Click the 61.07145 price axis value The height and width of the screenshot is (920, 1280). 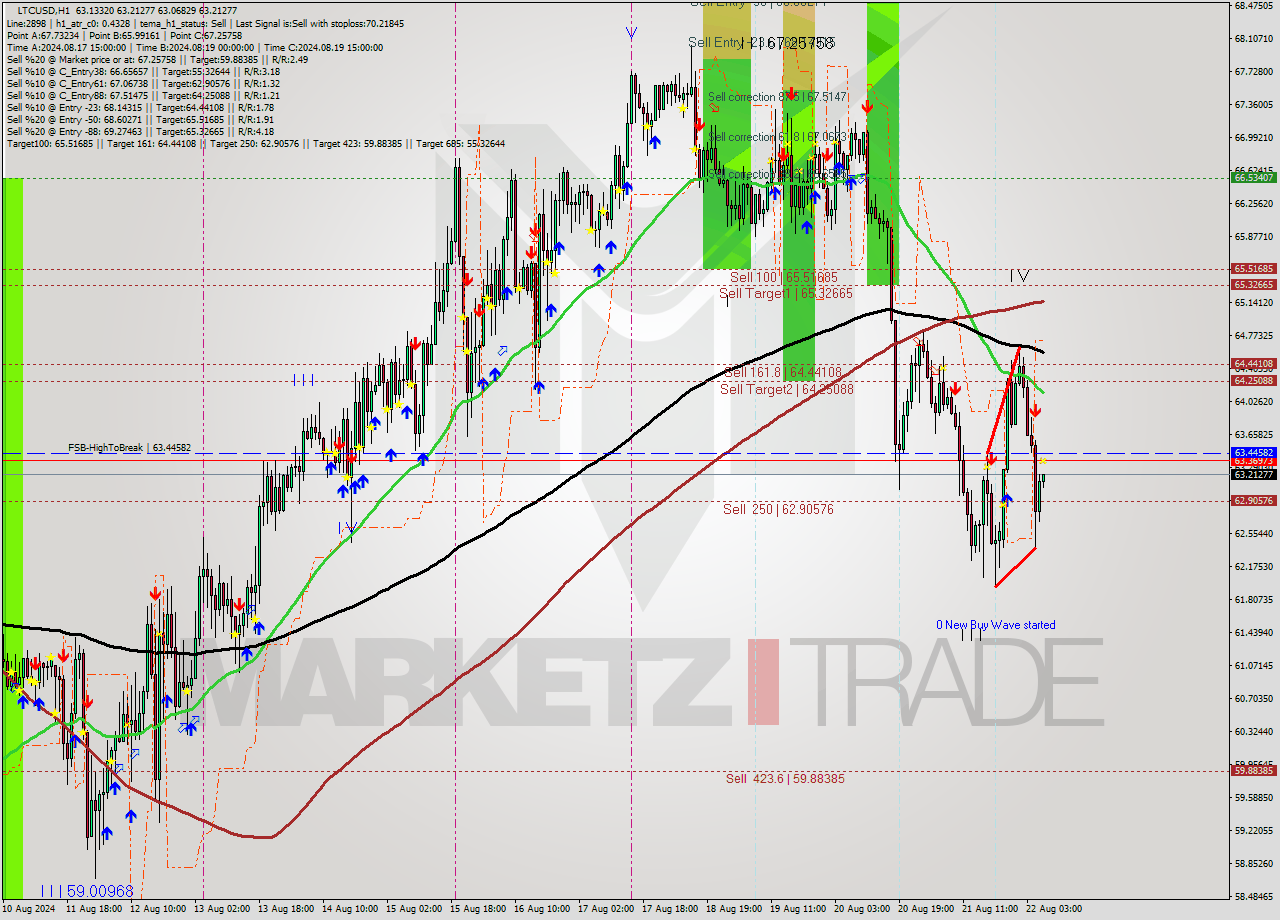point(1253,665)
